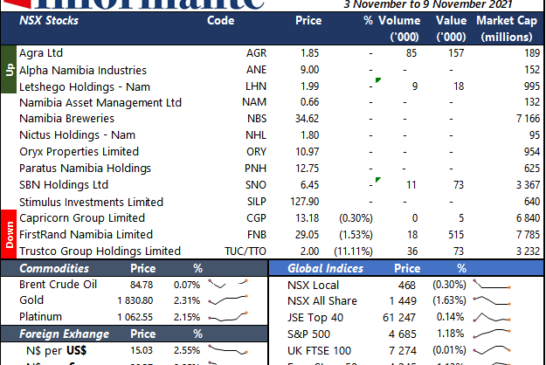Select the 'NSX Stocks' column header
Image resolution: width=546 pixels, height=365 pixels.
coord(49,21)
